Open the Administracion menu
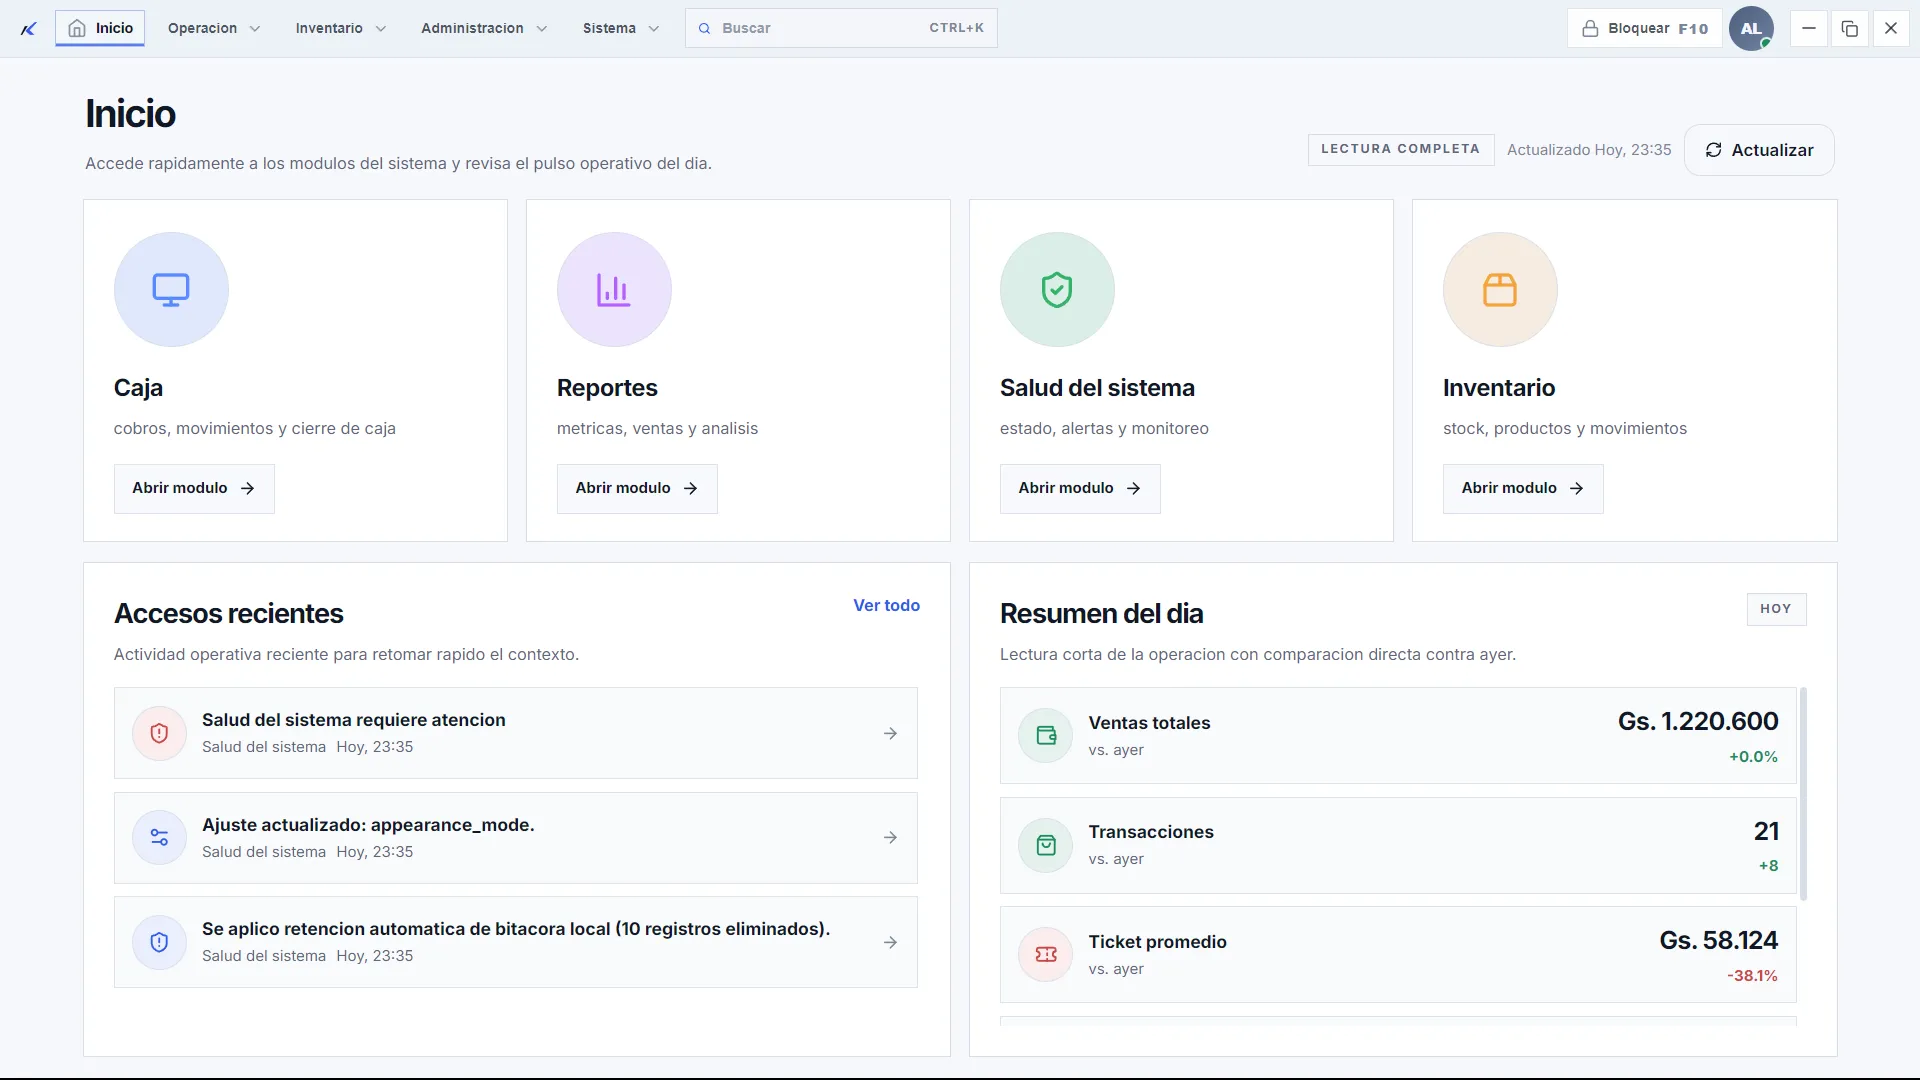This screenshot has height=1080, width=1920. (484, 28)
